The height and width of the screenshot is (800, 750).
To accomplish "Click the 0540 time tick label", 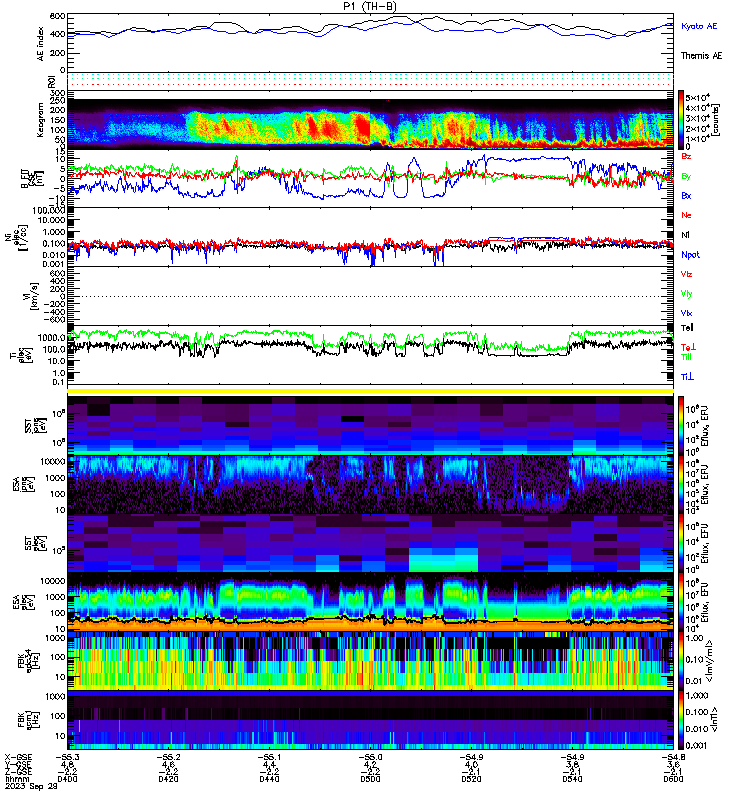I will (572, 779).
